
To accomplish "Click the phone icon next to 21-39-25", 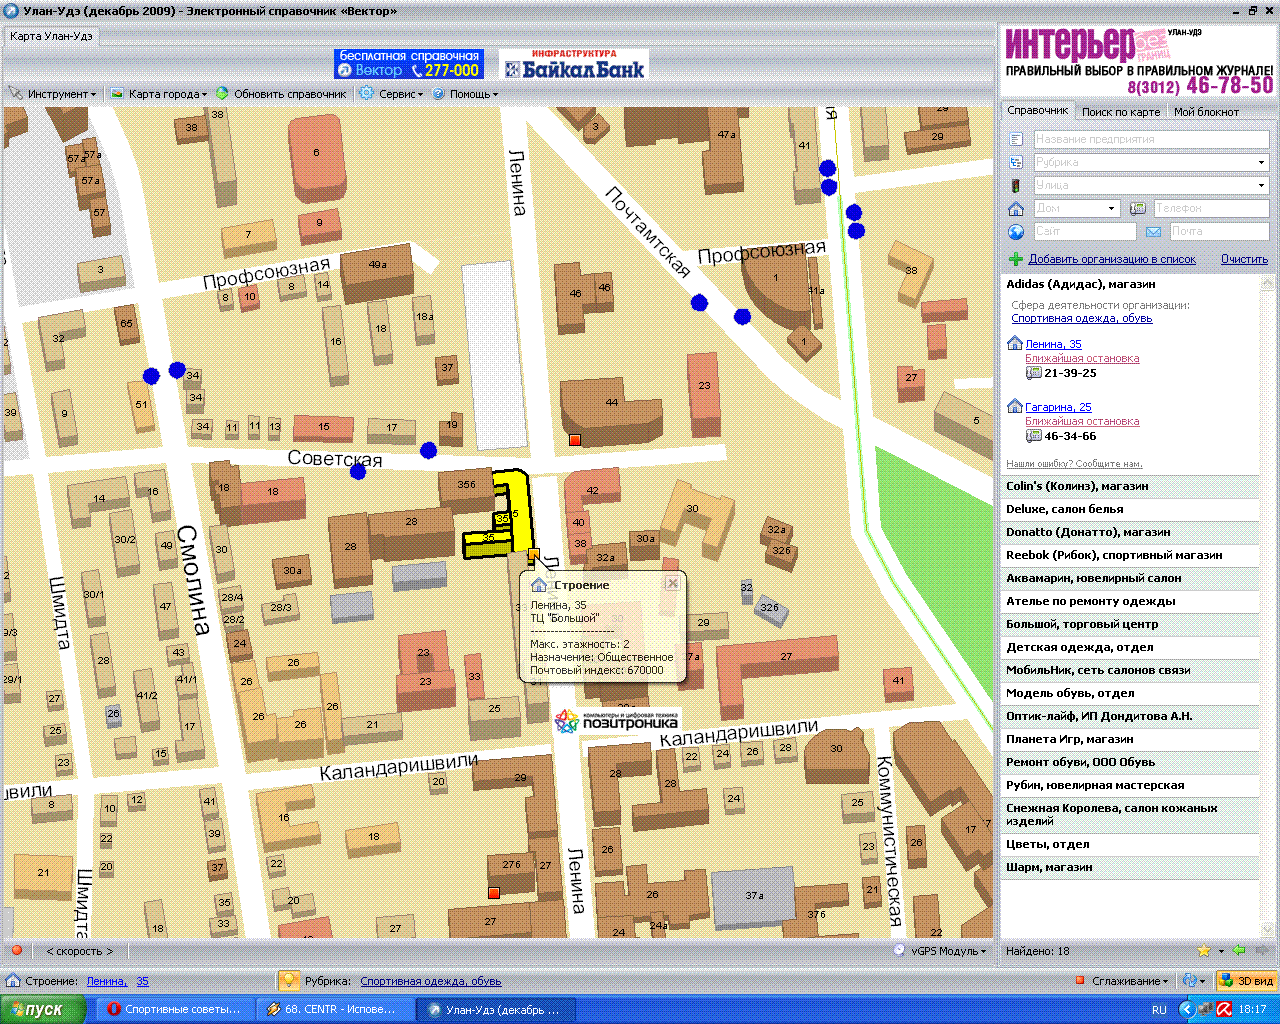I will 1034,373.
